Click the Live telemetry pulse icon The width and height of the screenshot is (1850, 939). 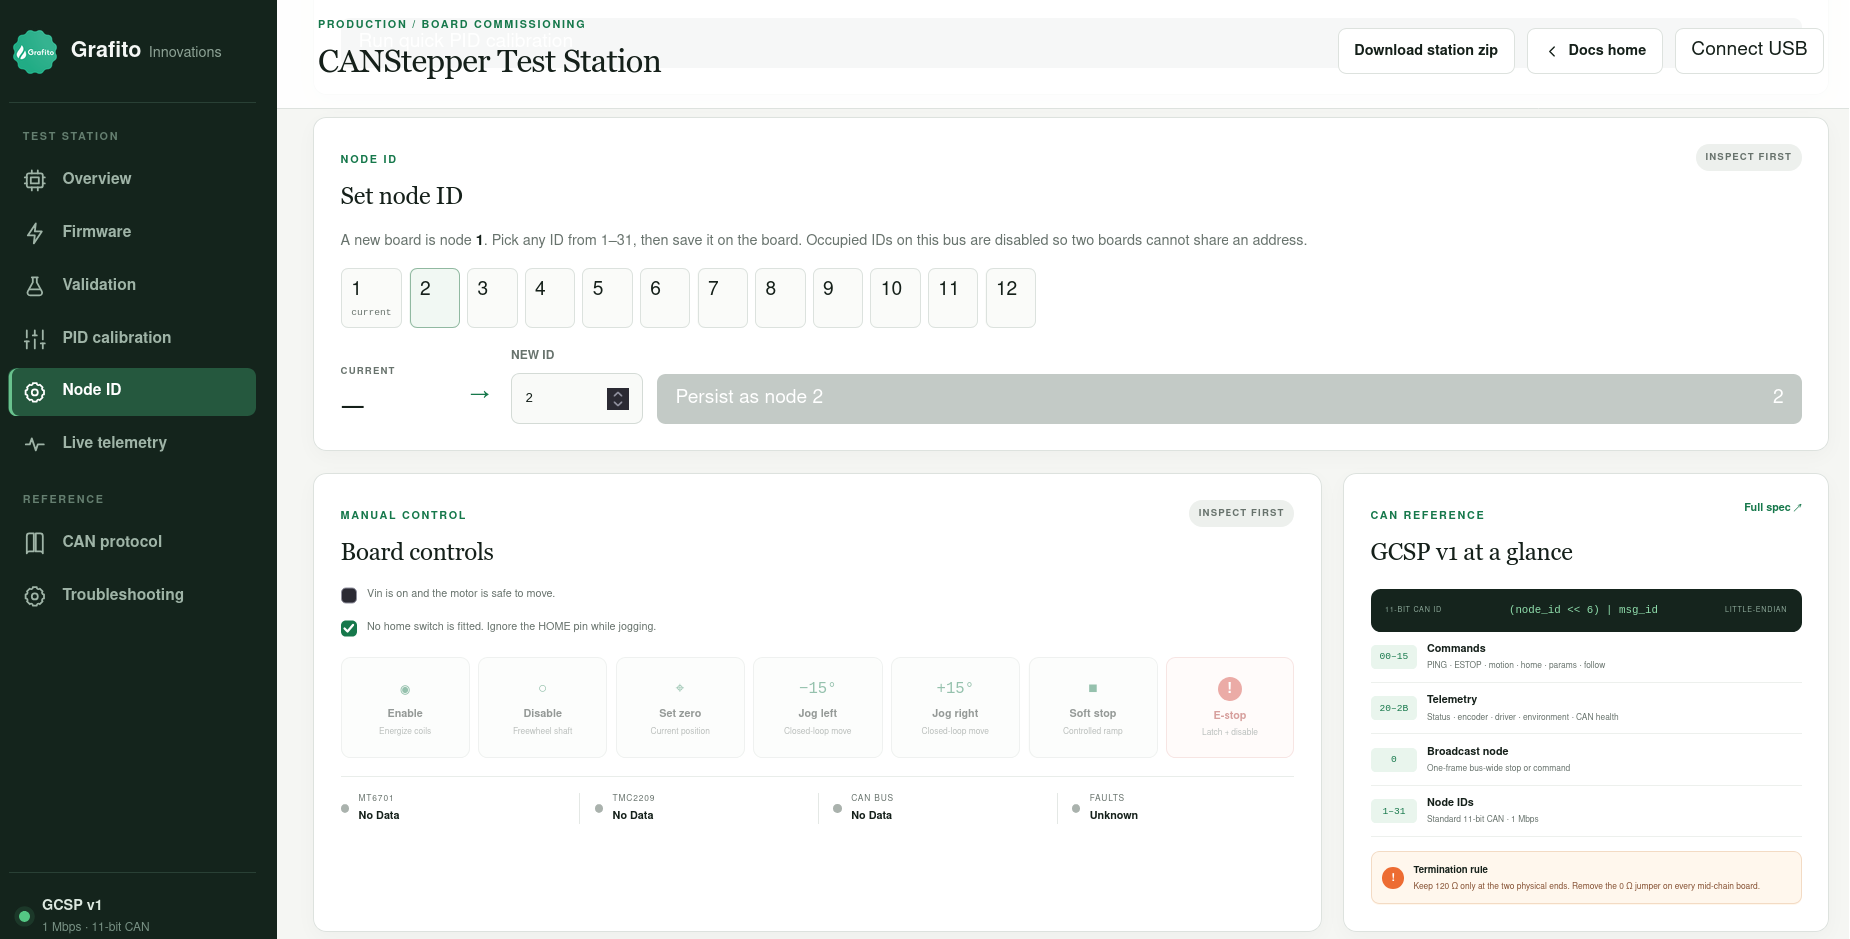click(x=35, y=444)
